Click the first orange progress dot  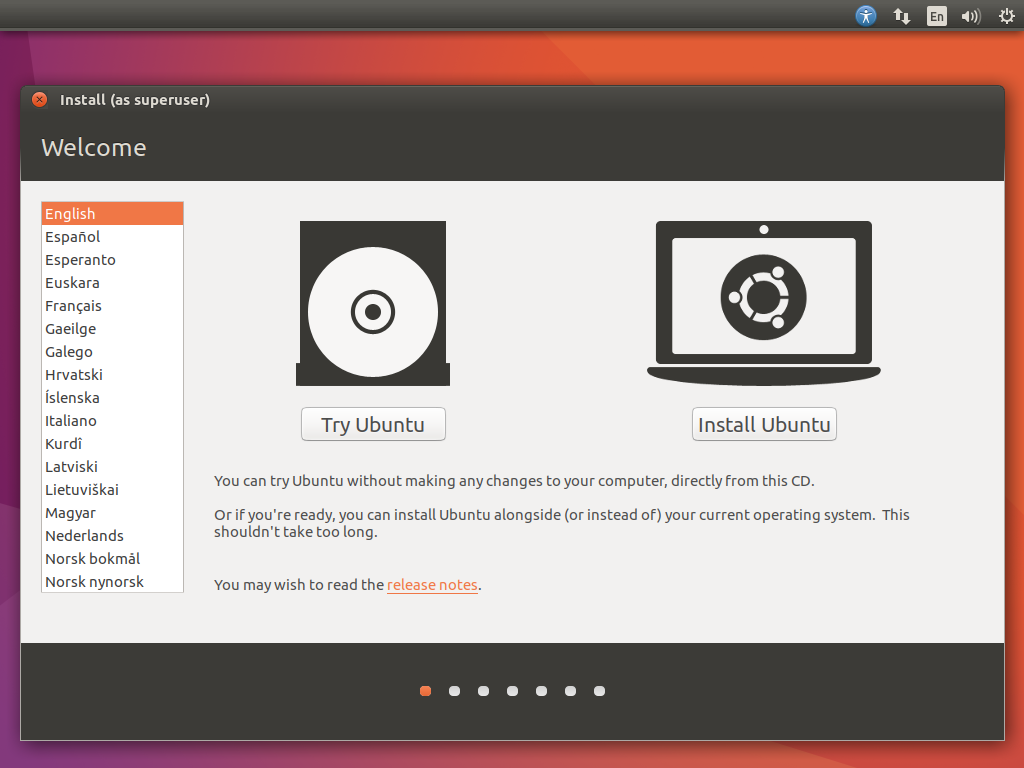tap(426, 691)
